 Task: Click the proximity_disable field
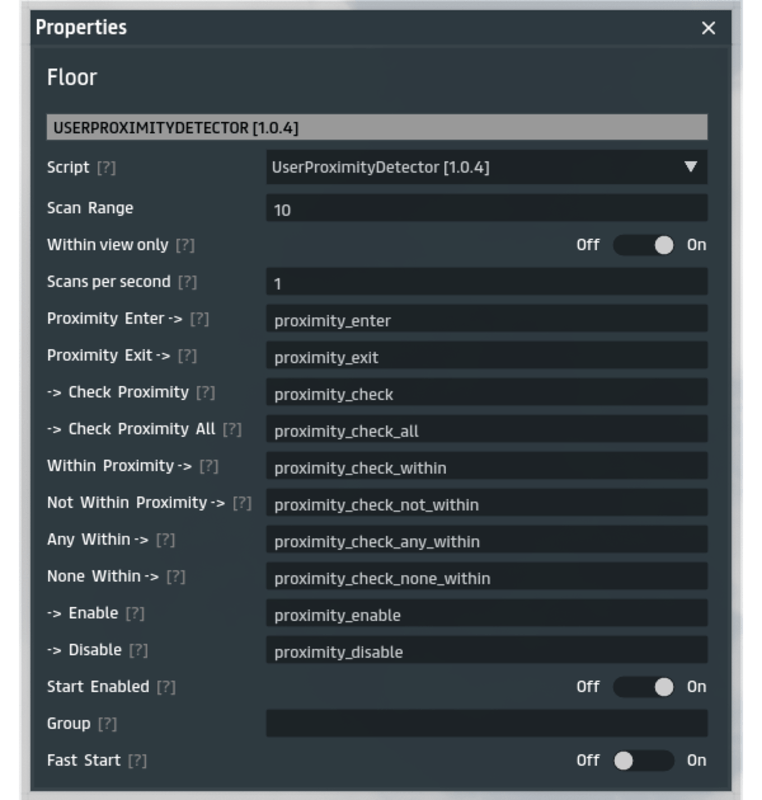pos(486,651)
